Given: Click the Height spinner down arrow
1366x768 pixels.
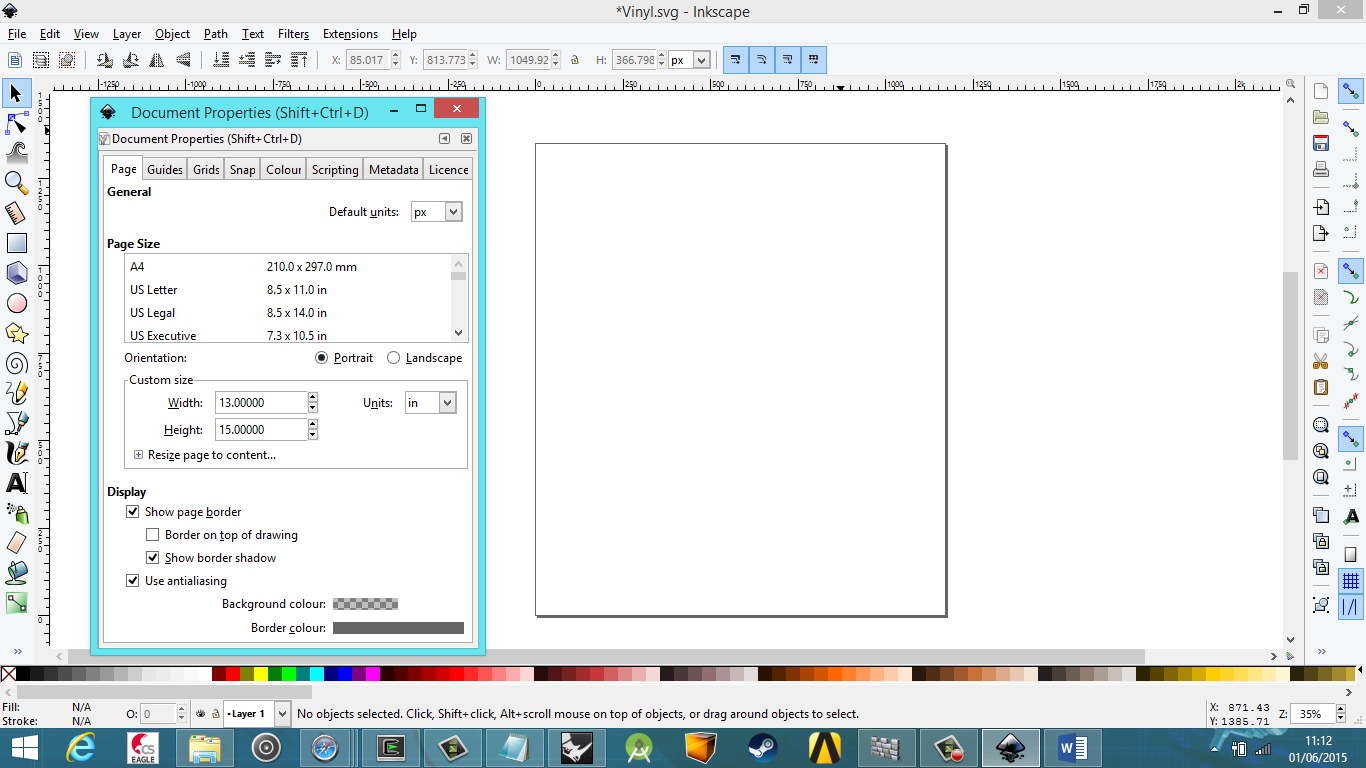Looking at the screenshot, I should (x=313, y=435).
